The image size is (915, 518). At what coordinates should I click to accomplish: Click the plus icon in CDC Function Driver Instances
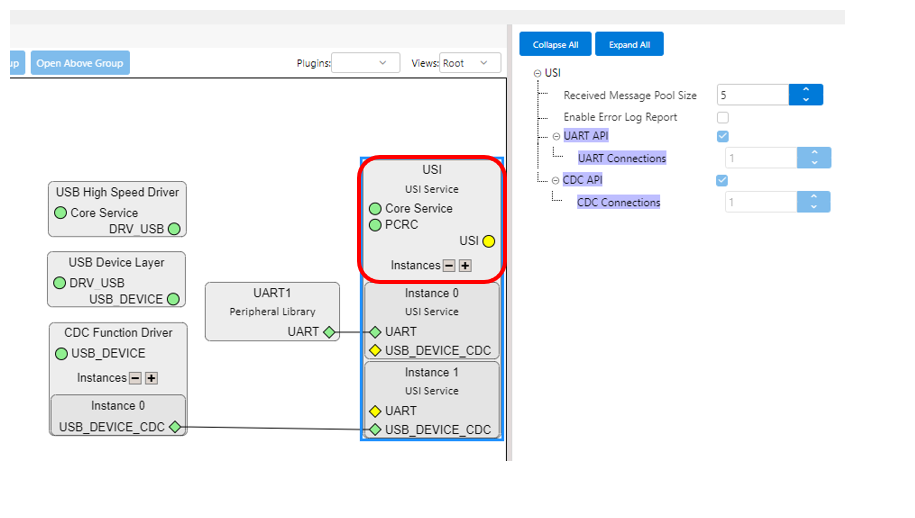(151, 378)
